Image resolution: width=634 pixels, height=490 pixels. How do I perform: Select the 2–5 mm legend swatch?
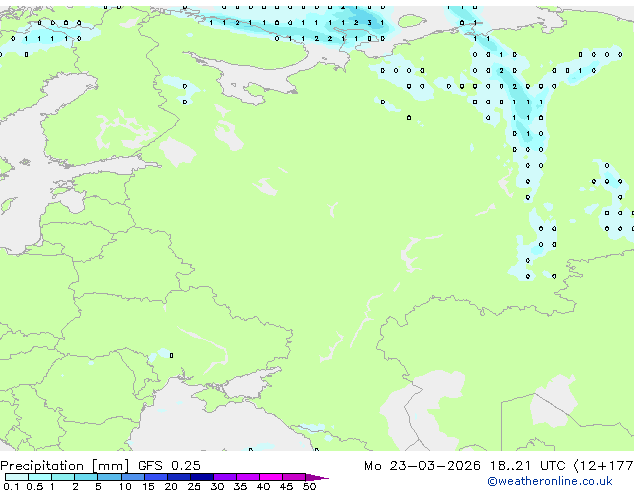pyautogui.click(x=86, y=477)
